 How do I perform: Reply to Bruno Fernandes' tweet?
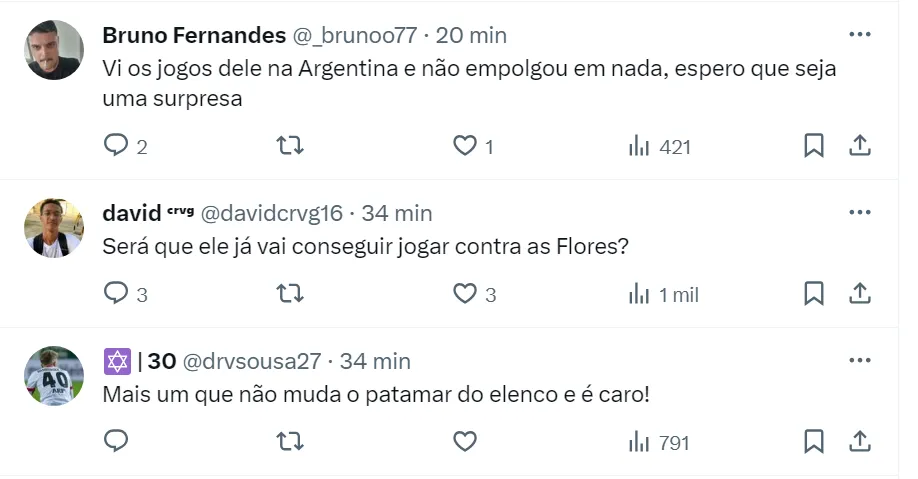click(x=117, y=146)
